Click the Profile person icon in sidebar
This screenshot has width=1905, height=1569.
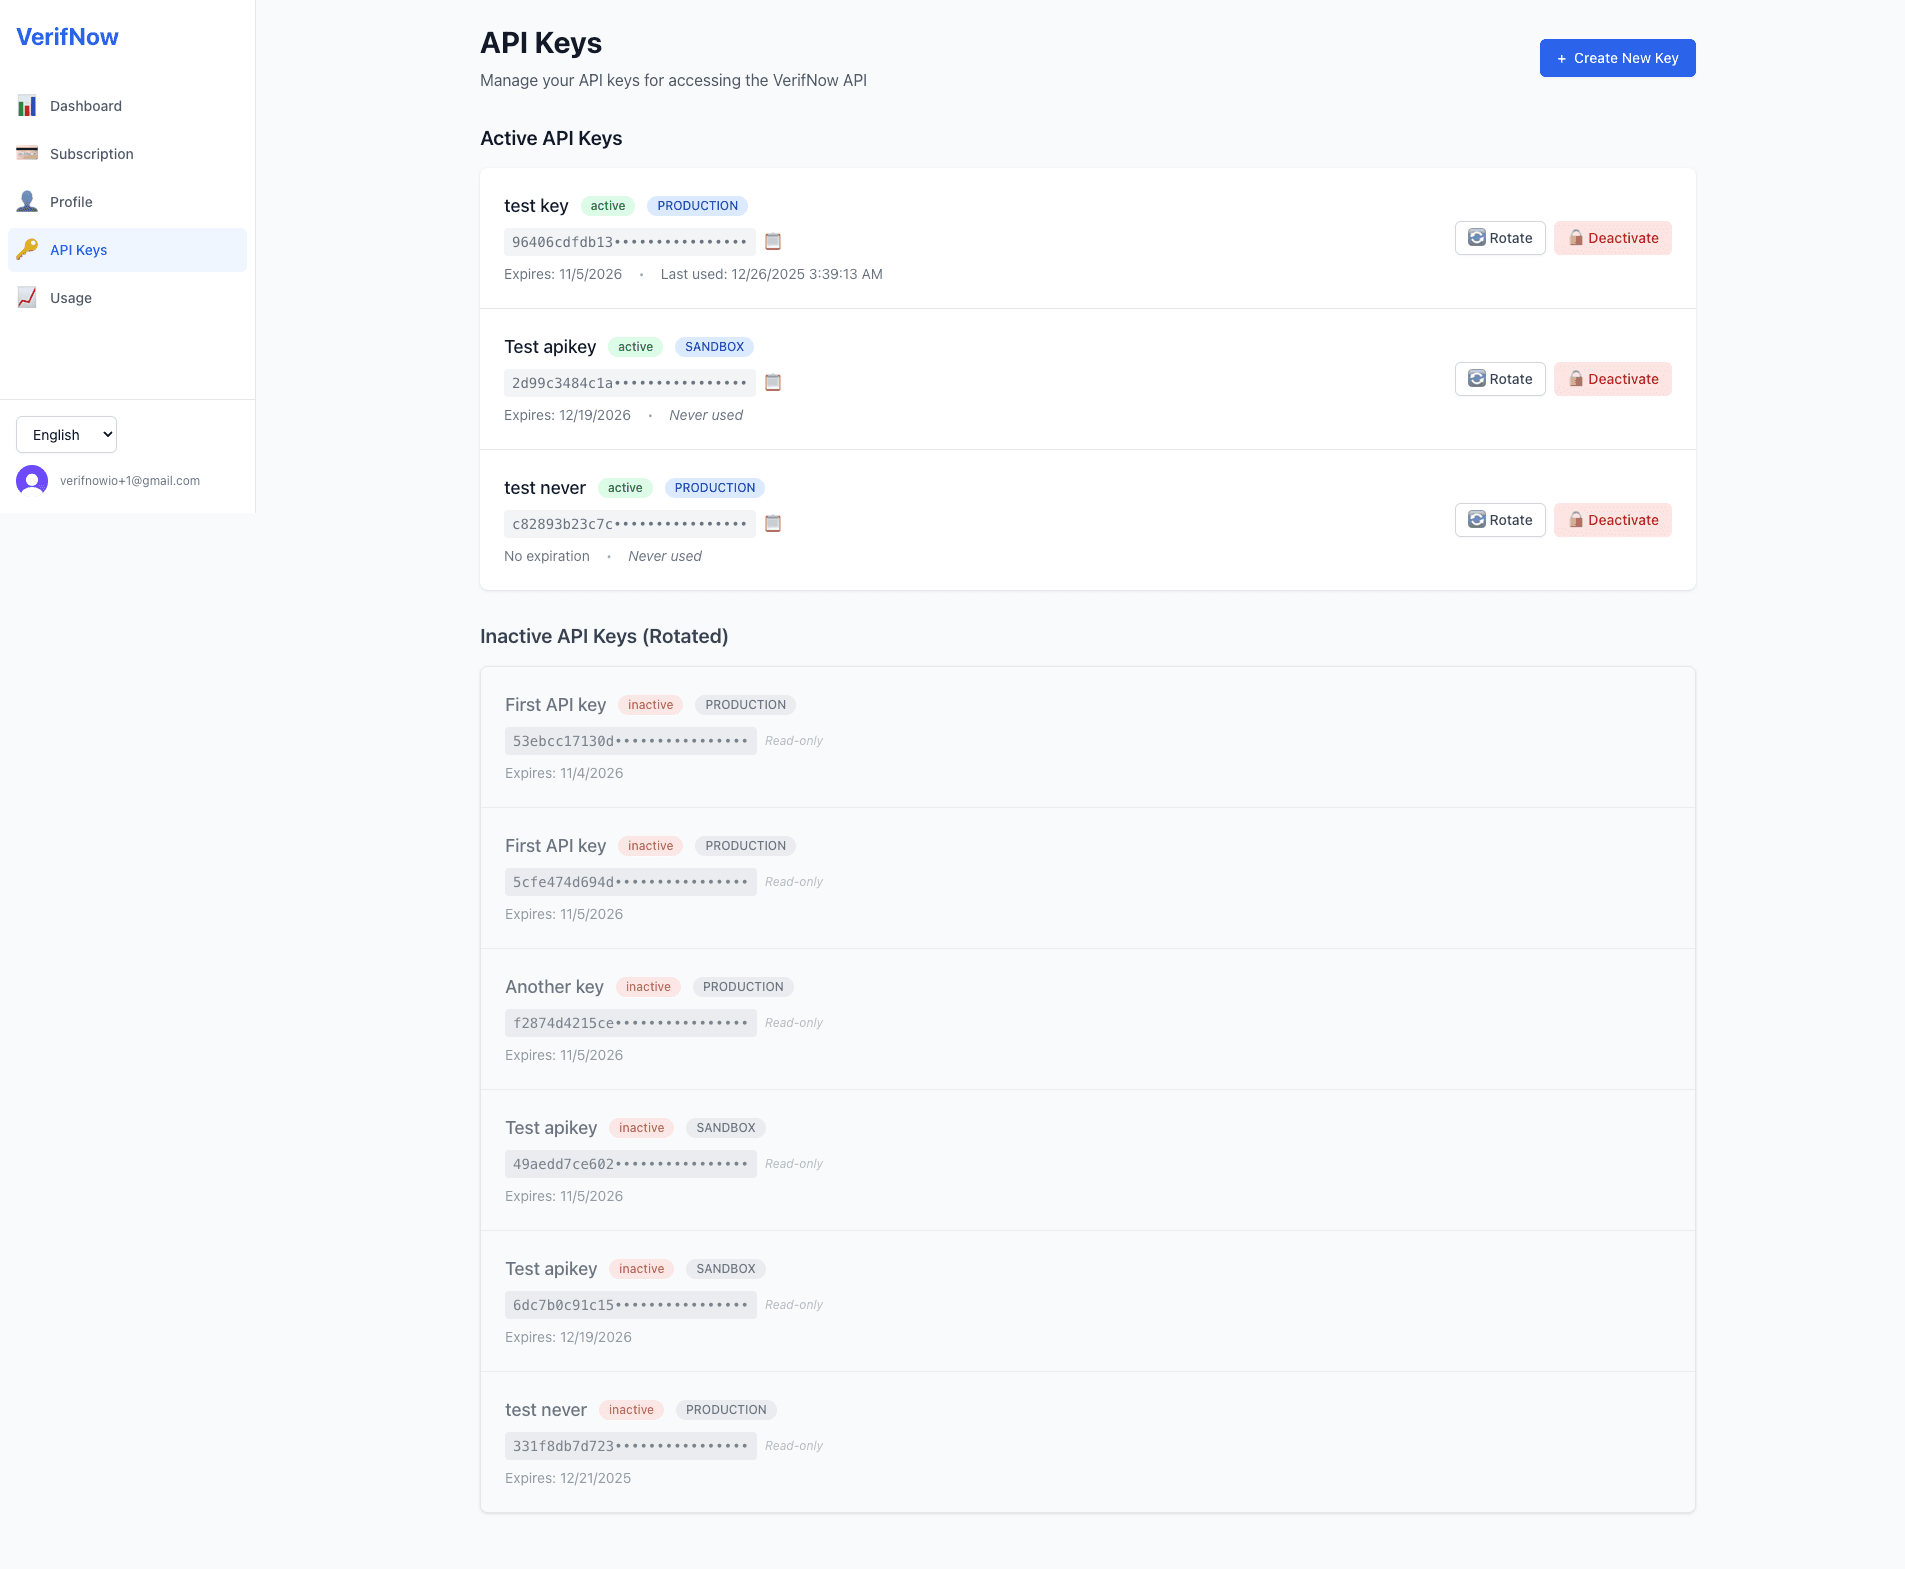point(27,201)
